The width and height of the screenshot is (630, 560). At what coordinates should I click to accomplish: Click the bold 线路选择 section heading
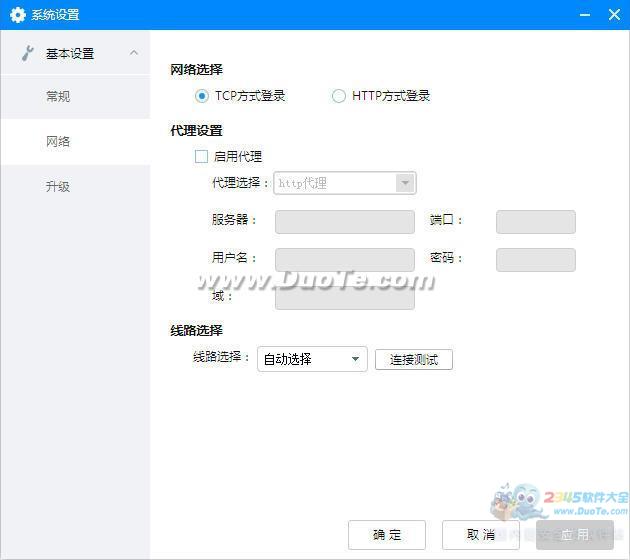click(196, 331)
